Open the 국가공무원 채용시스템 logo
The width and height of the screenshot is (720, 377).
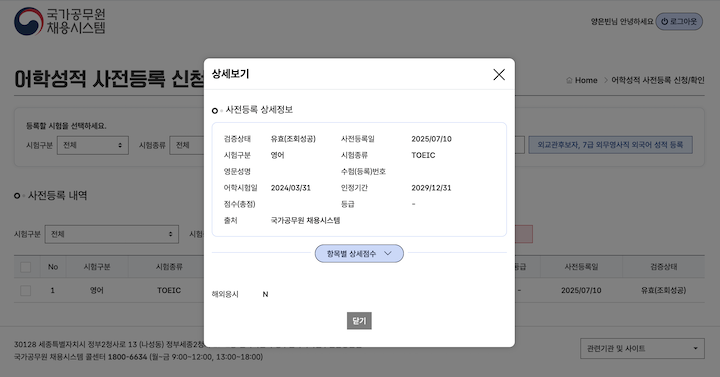click(60, 21)
